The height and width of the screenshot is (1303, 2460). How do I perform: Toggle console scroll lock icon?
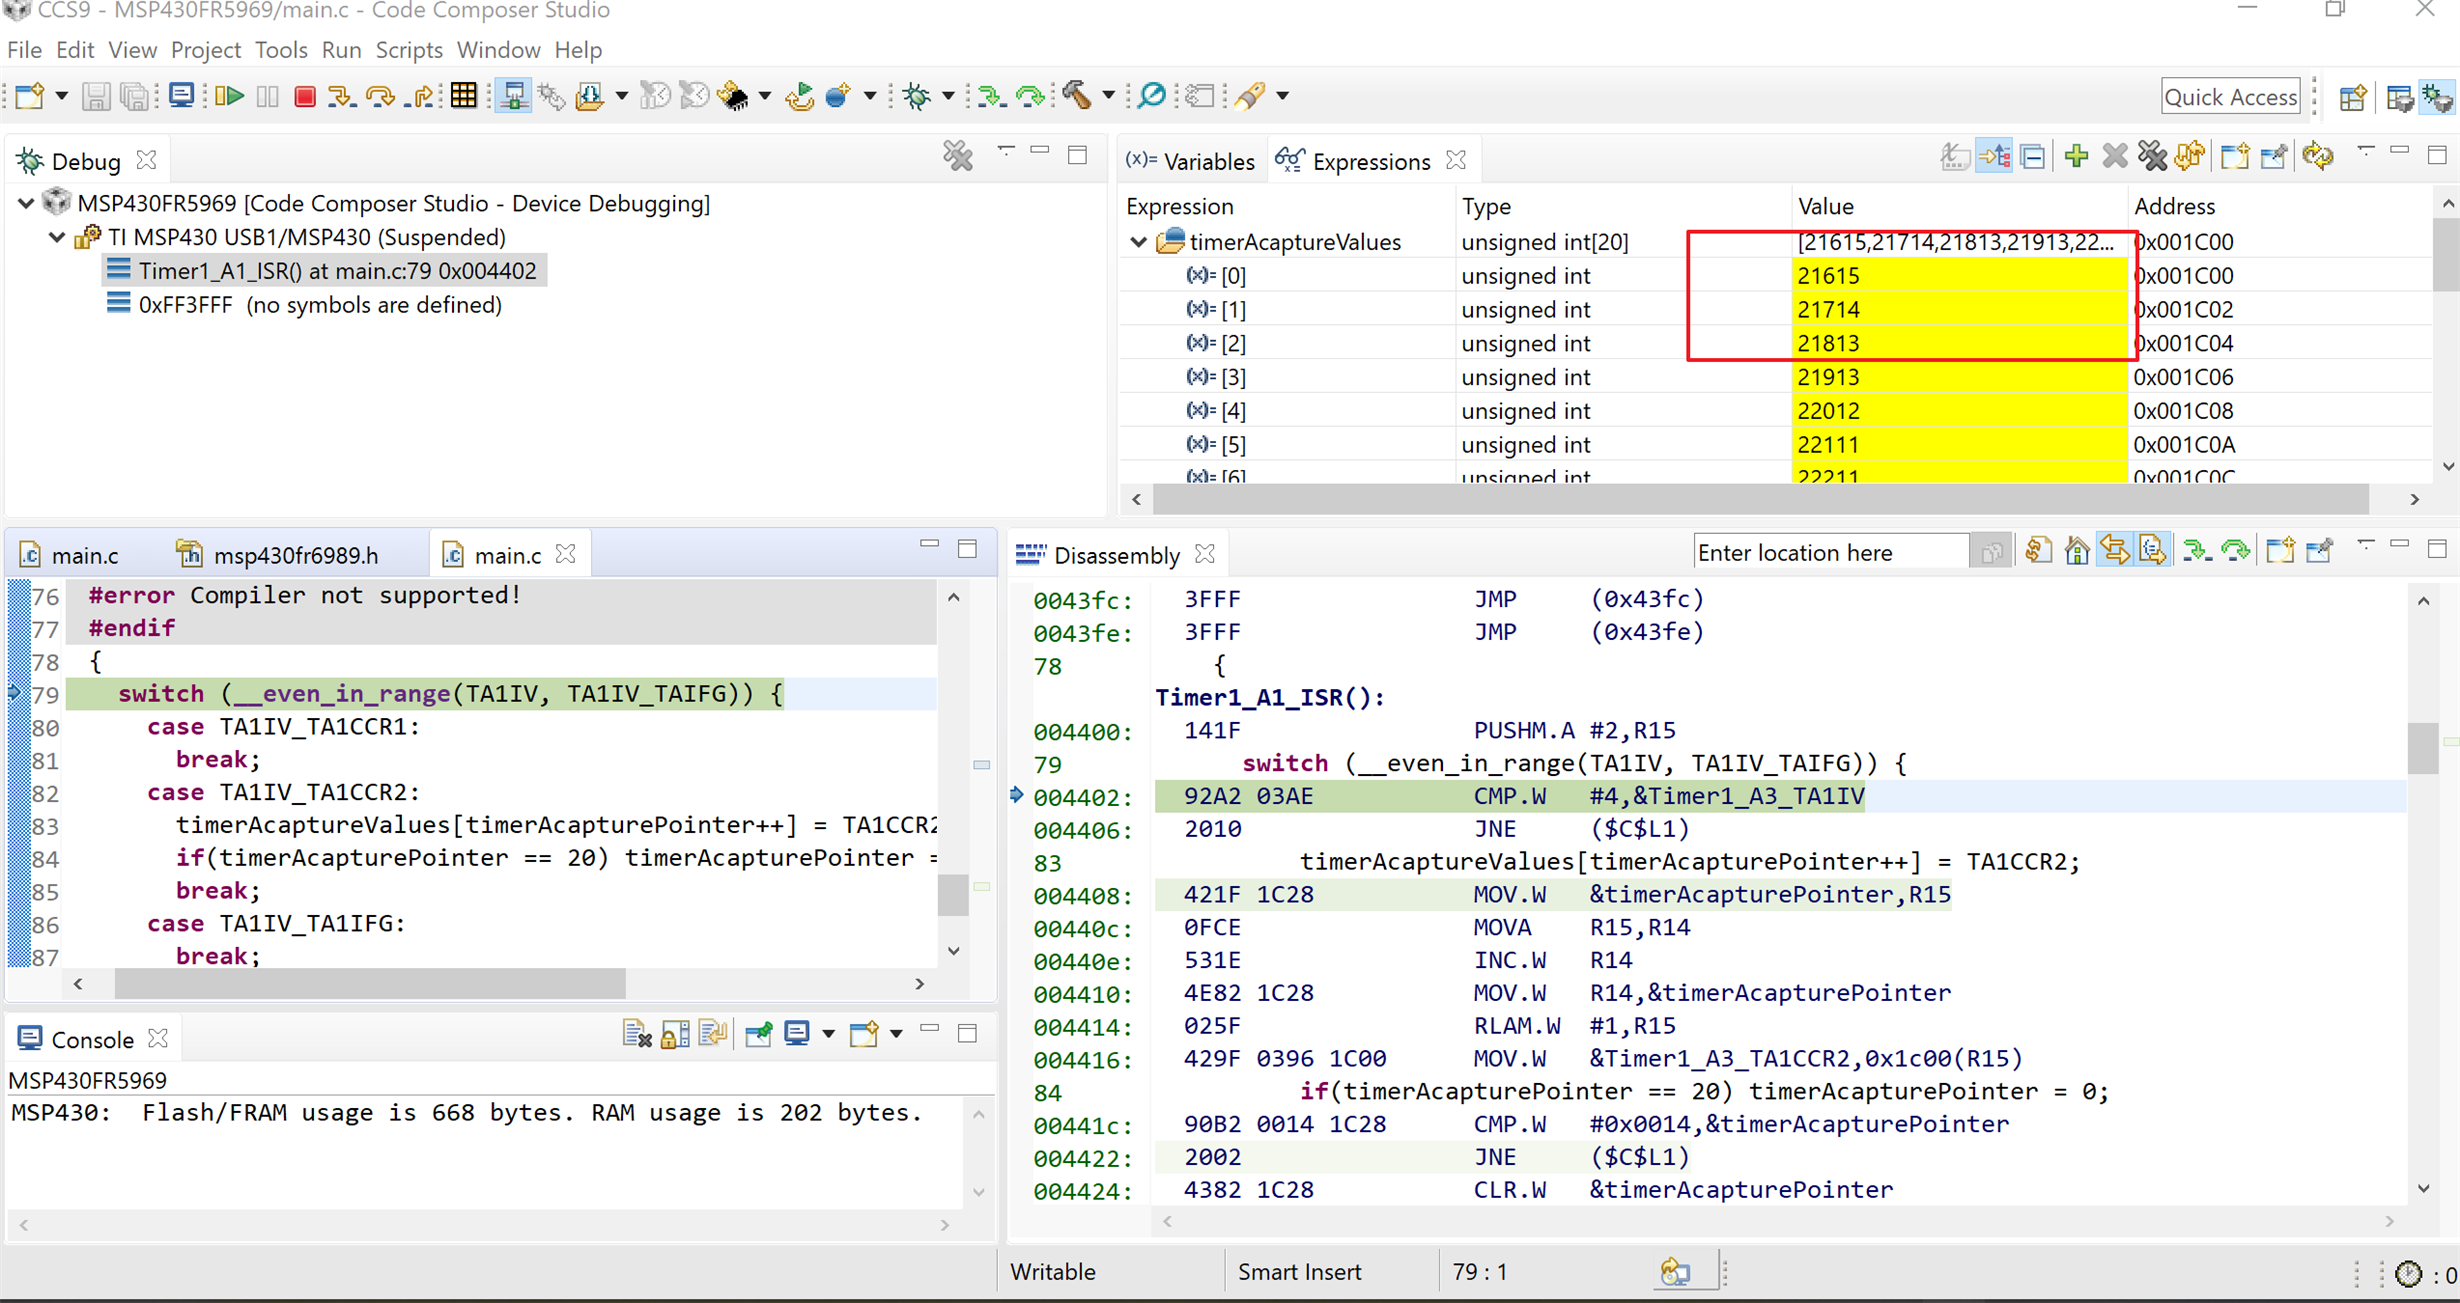click(675, 1034)
